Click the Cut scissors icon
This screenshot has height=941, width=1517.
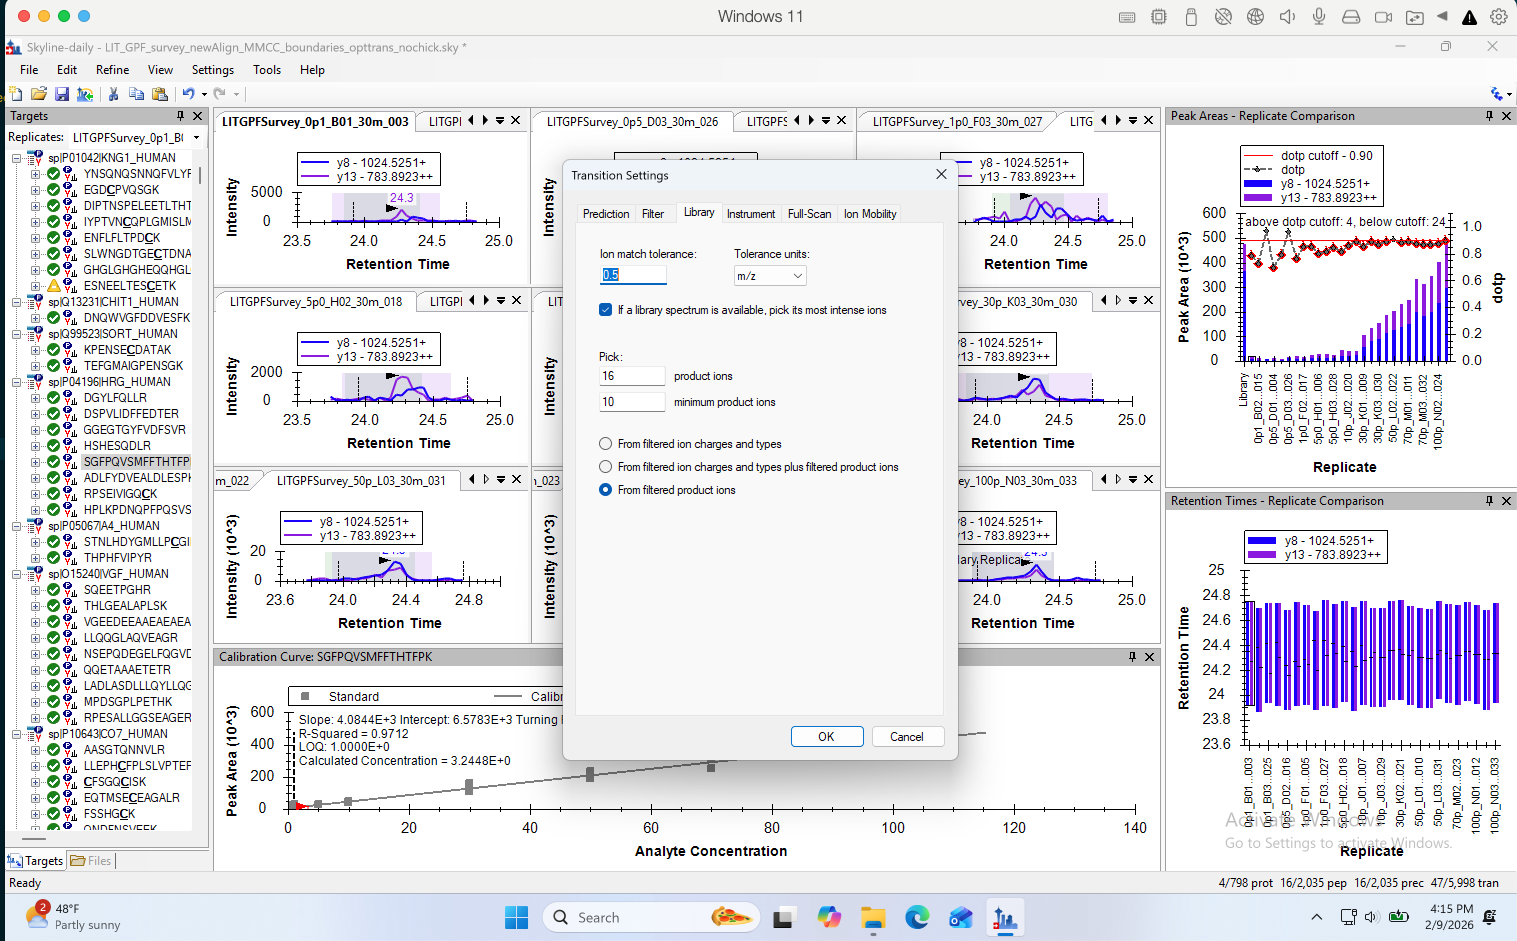[113, 94]
